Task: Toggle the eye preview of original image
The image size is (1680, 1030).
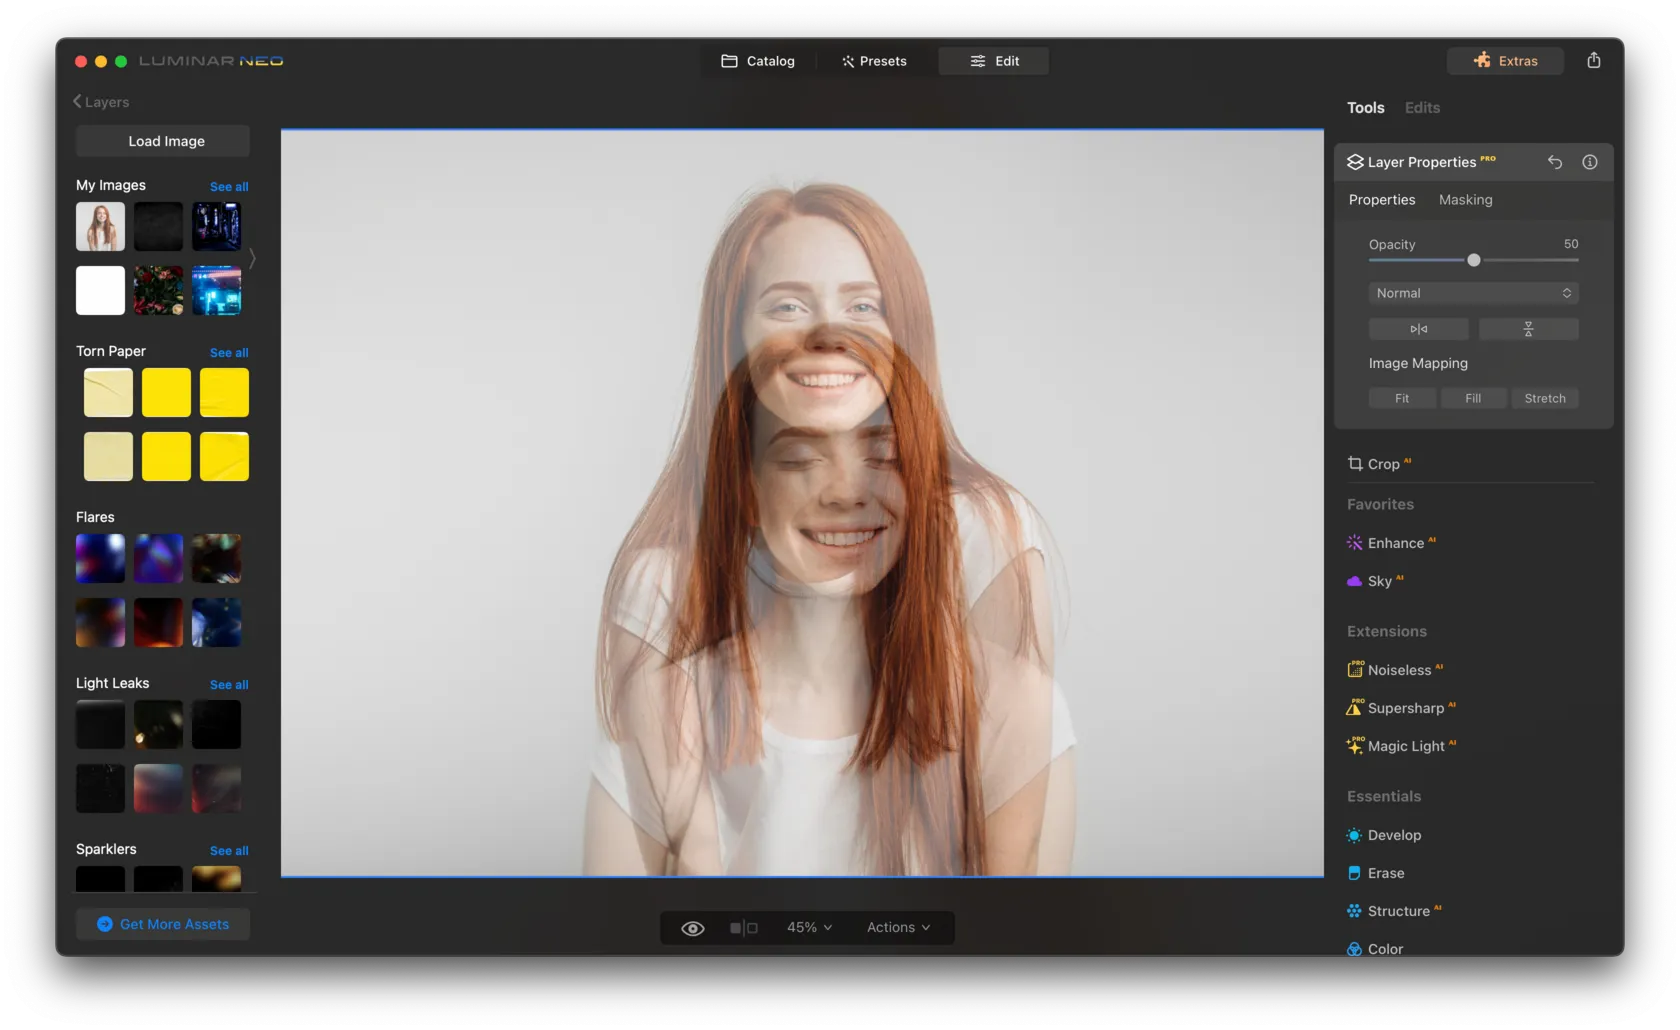Action: pyautogui.click(x=692, y=928)
